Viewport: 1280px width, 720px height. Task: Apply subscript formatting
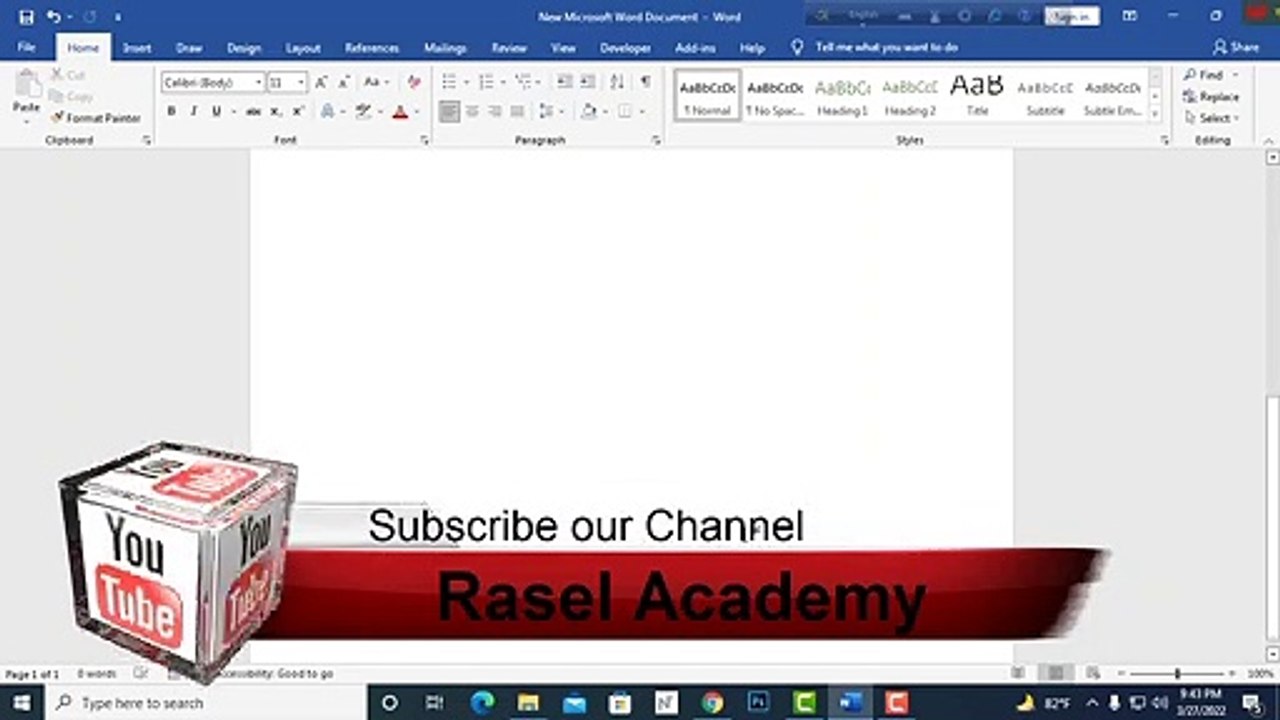point(277,112)
